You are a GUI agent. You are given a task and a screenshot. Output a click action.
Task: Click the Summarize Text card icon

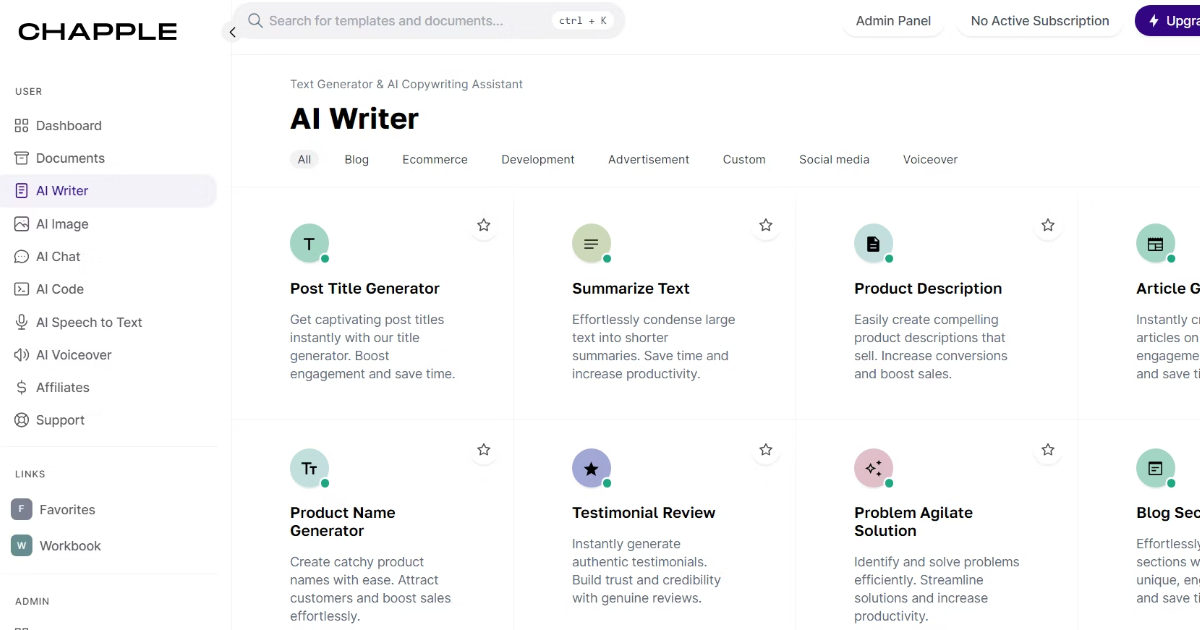pyautogui.click(x=591, y=244)
